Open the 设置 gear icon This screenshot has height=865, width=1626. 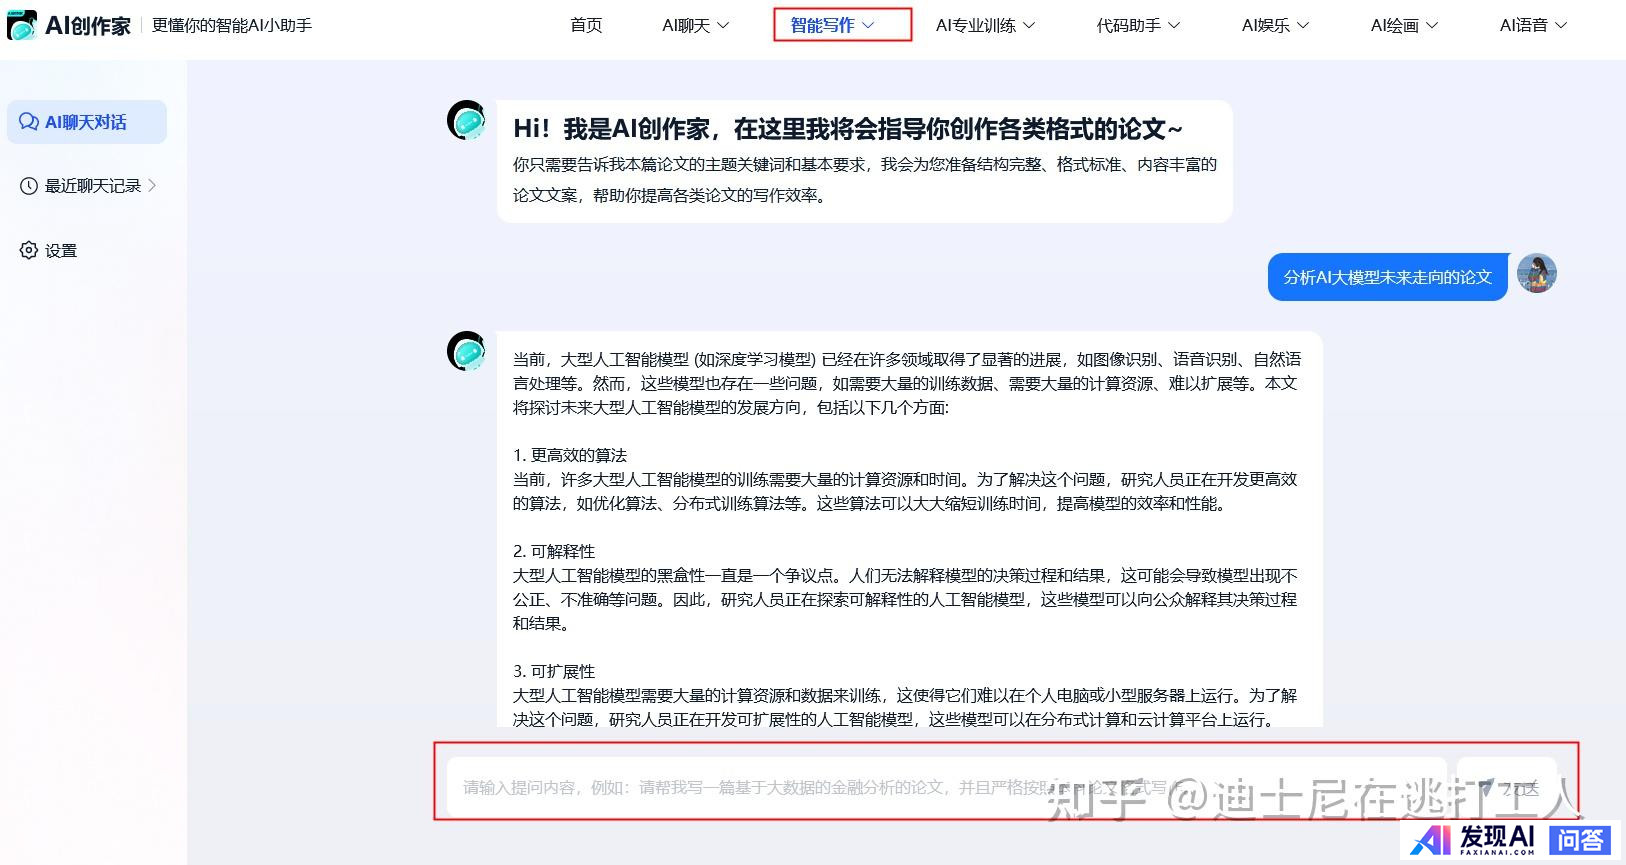[29, 250]
